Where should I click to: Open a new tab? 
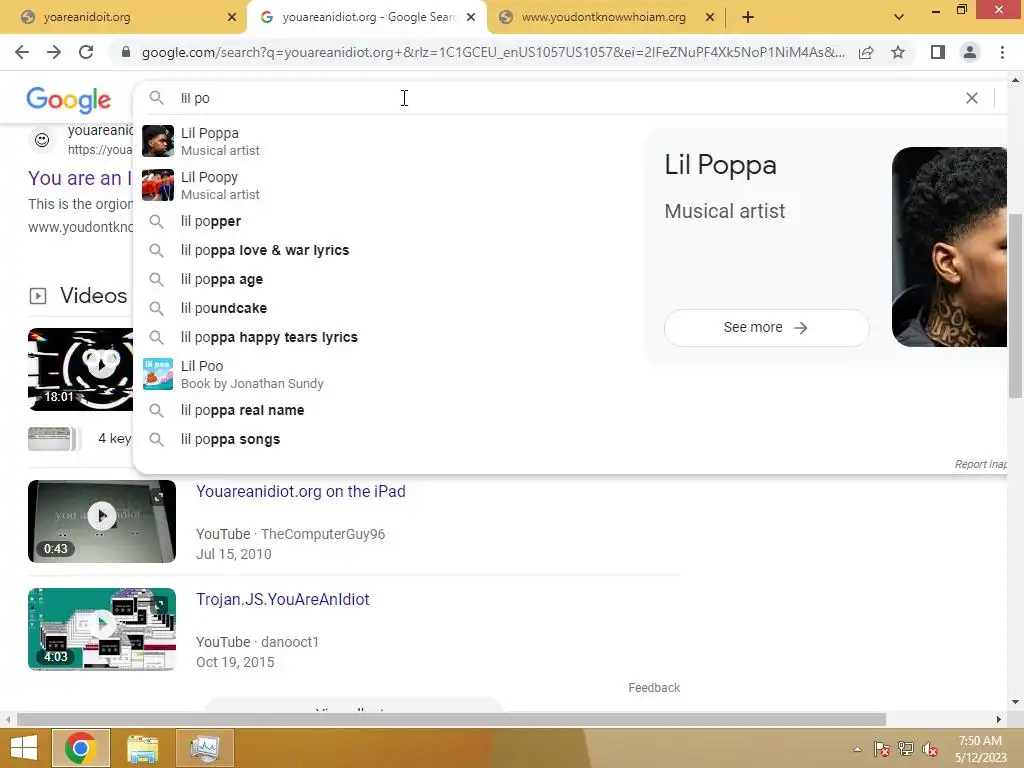pyautogui.click(x=748, y=17)
